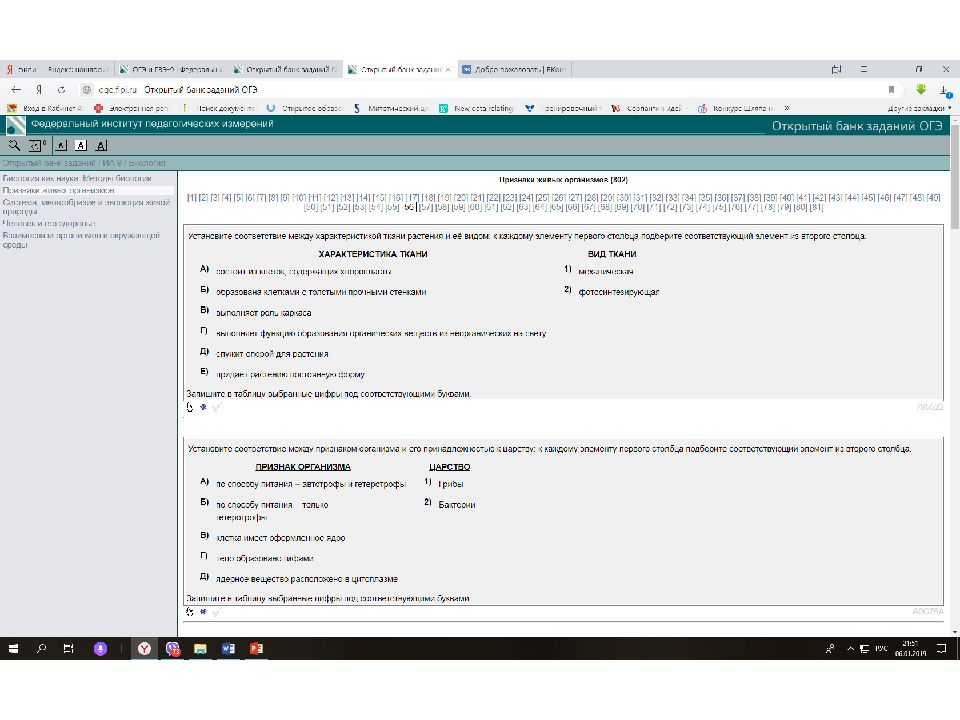
Task: Click the star icon under the plant tissue task
Action: click(203, 407)
